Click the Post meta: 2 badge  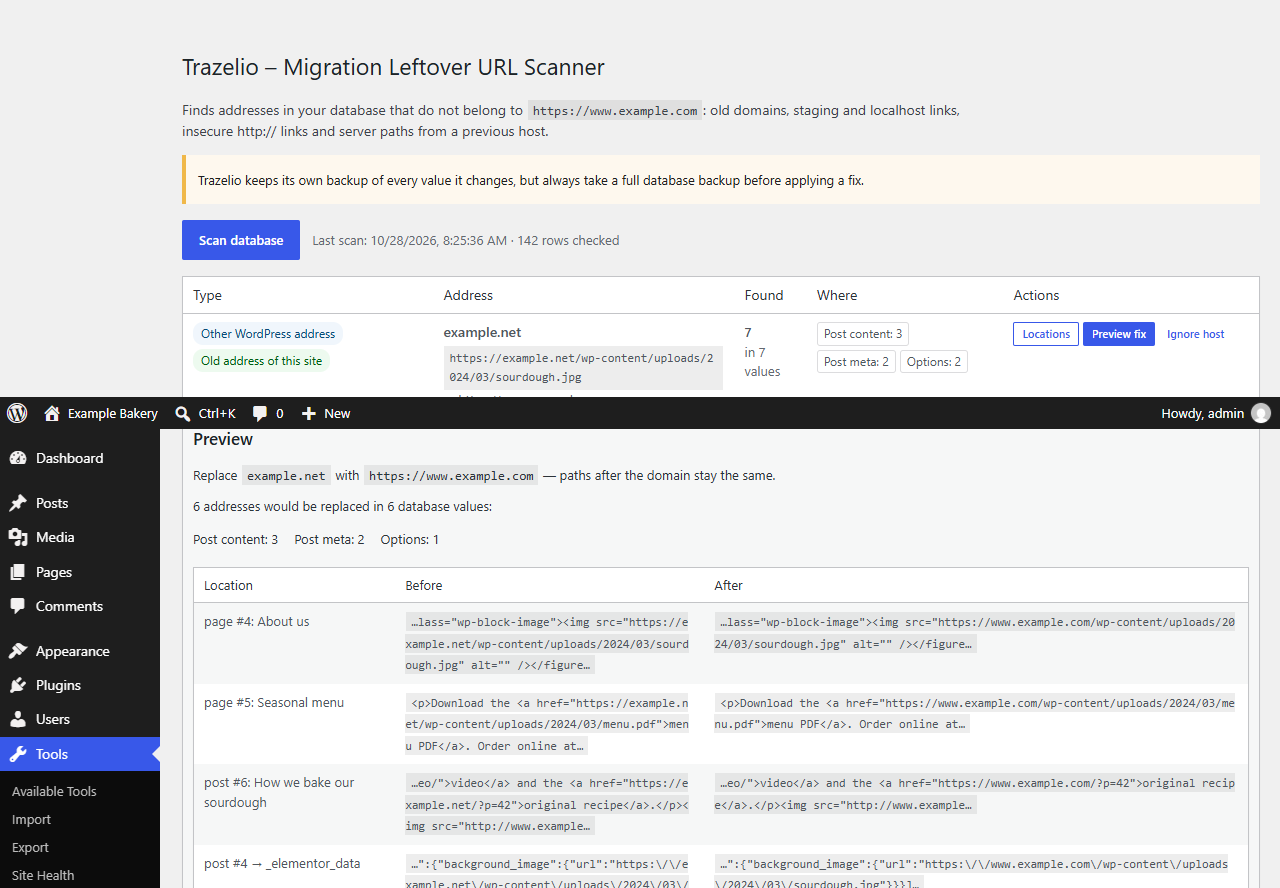click(x=856, y=362)
